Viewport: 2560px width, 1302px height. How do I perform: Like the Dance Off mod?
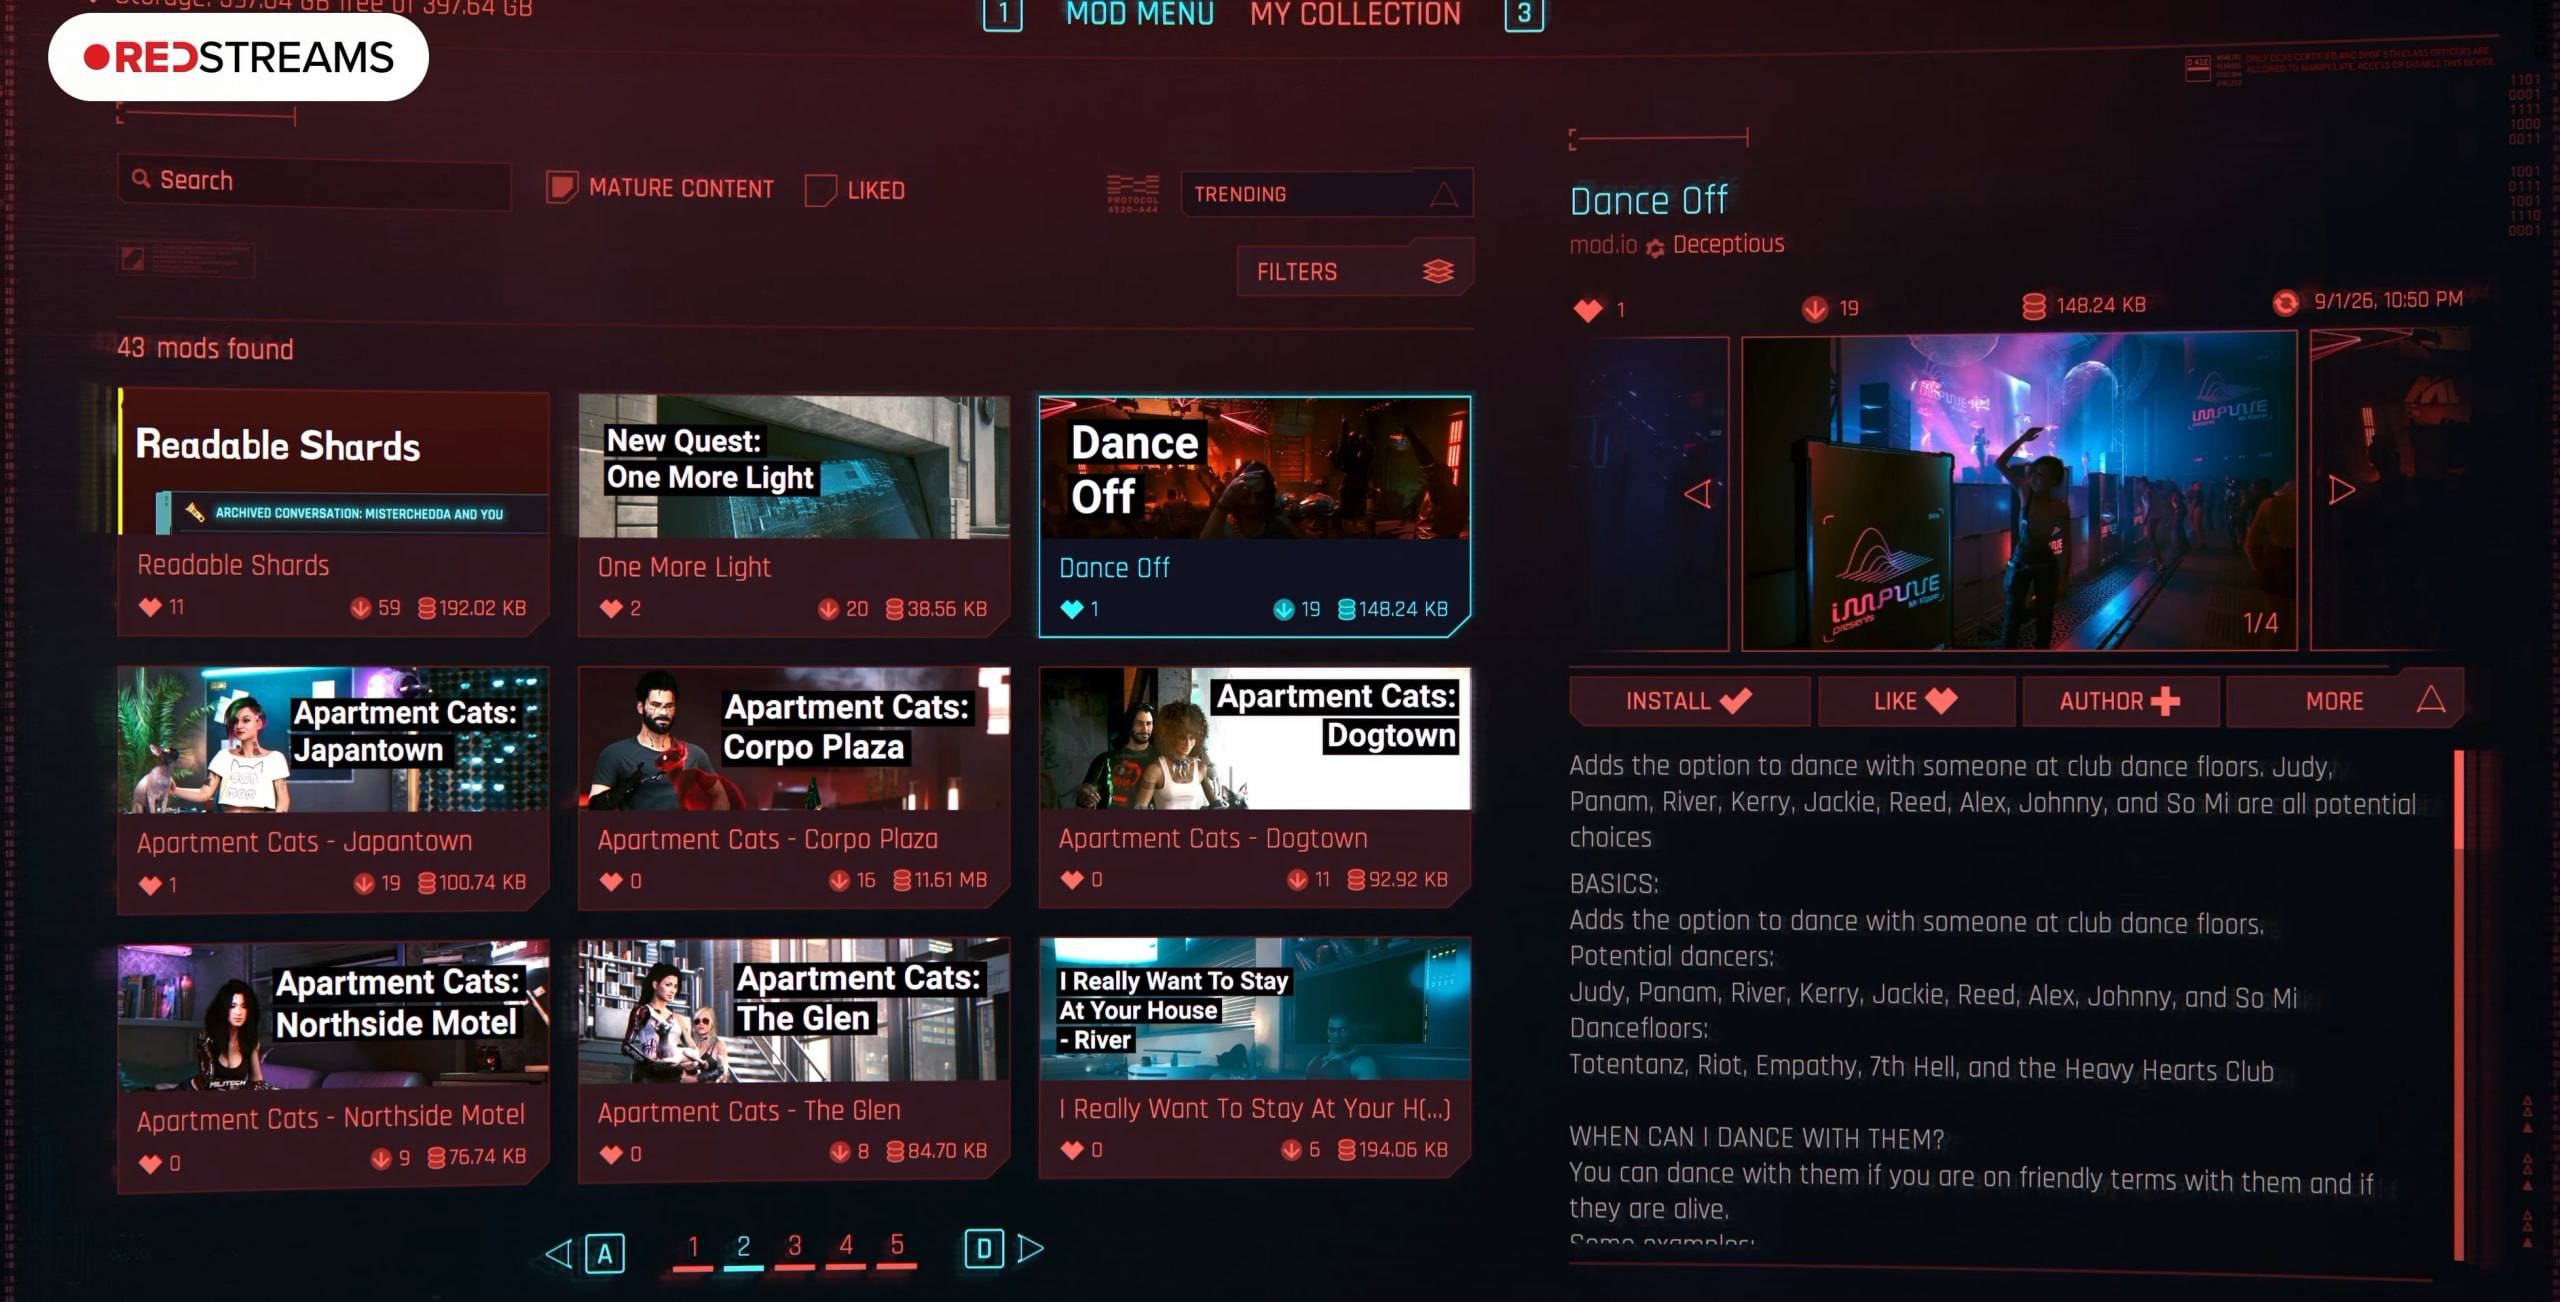tap(1915, 701)
